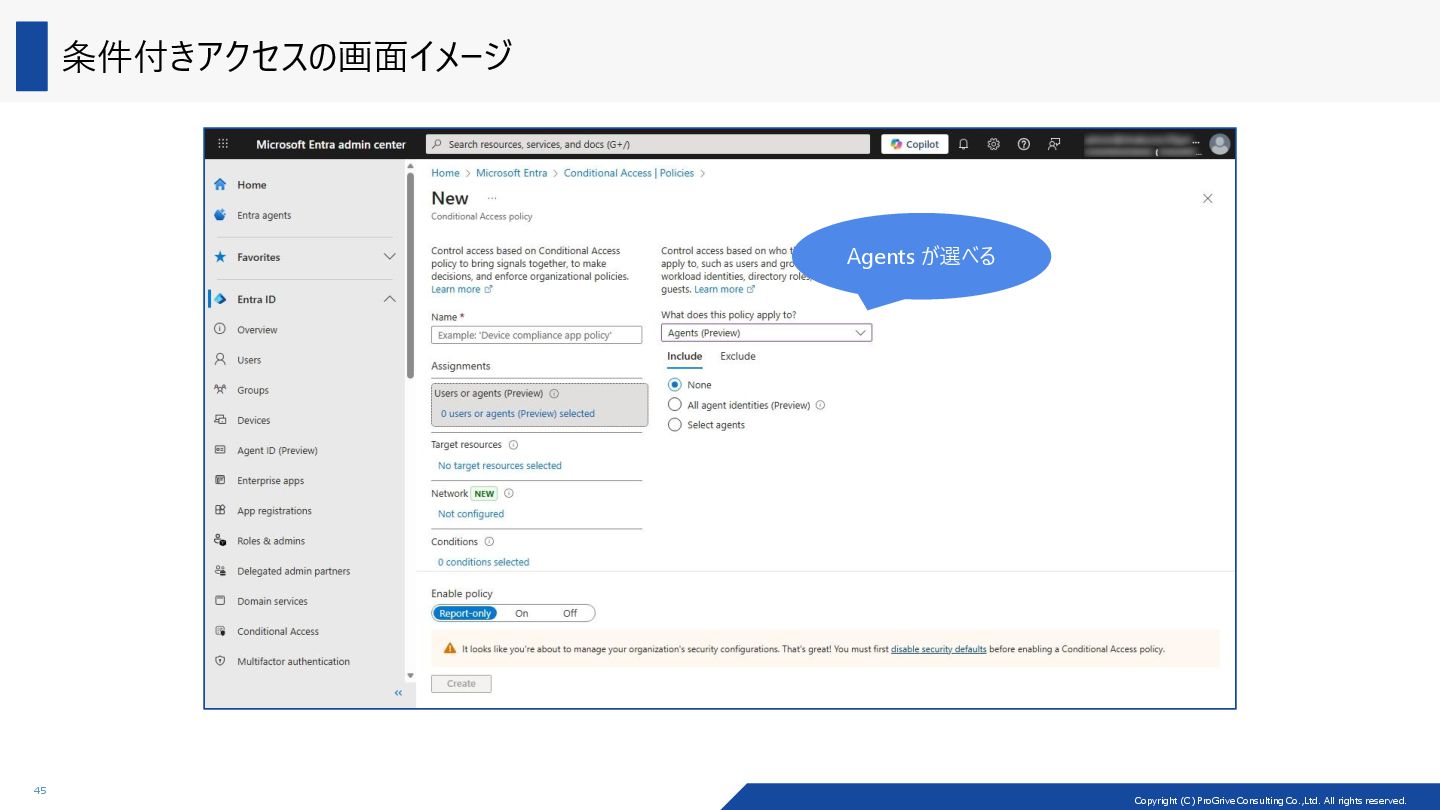This screenshot has height=810, width=1440.
Task: Click info icon next to Target resources
Action: tap(513, 445)
